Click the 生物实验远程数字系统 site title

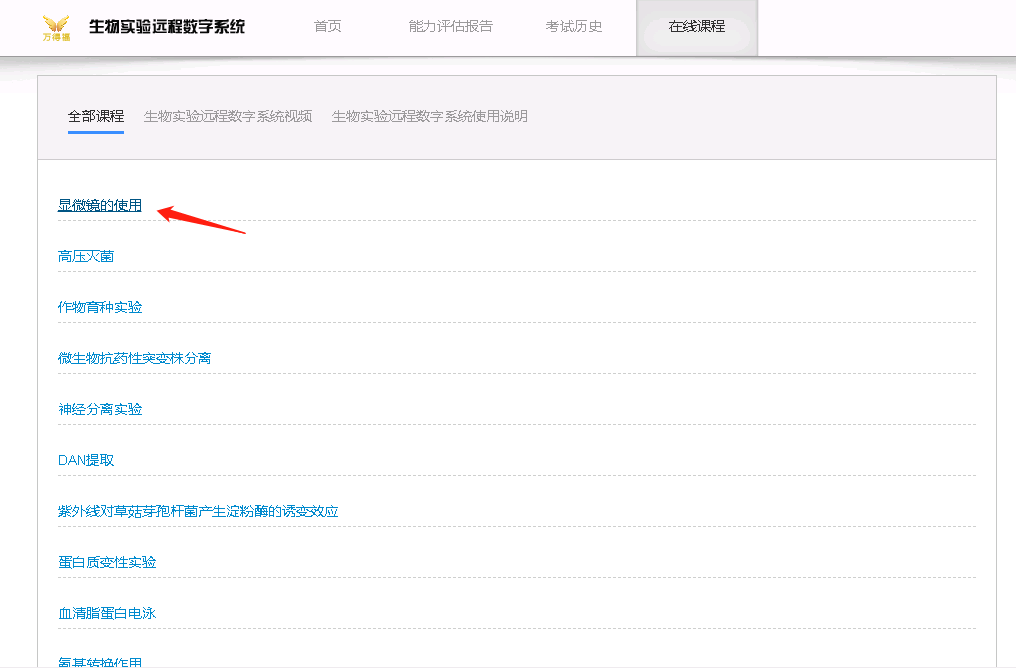pyautogui.click(x=167, y=27)
